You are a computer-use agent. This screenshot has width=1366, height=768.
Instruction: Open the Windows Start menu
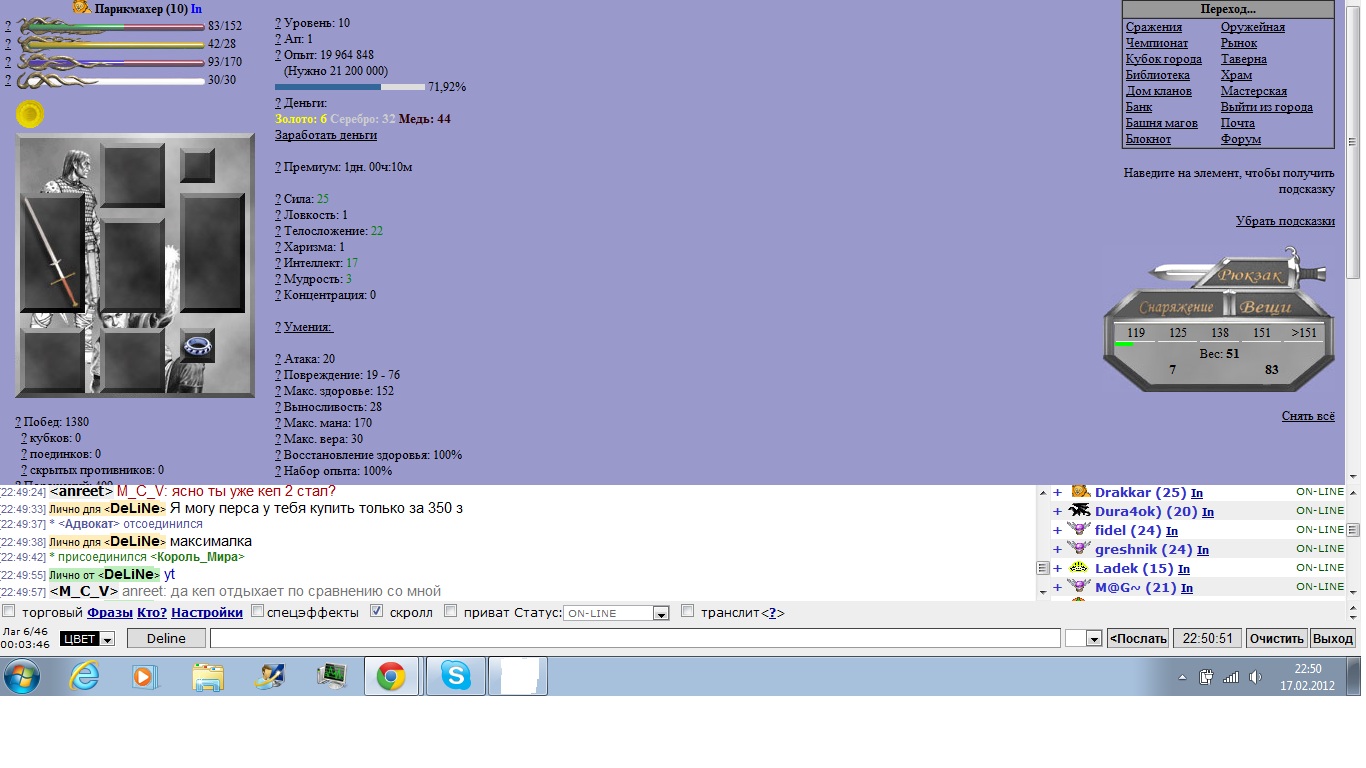(x=22, y=677)
